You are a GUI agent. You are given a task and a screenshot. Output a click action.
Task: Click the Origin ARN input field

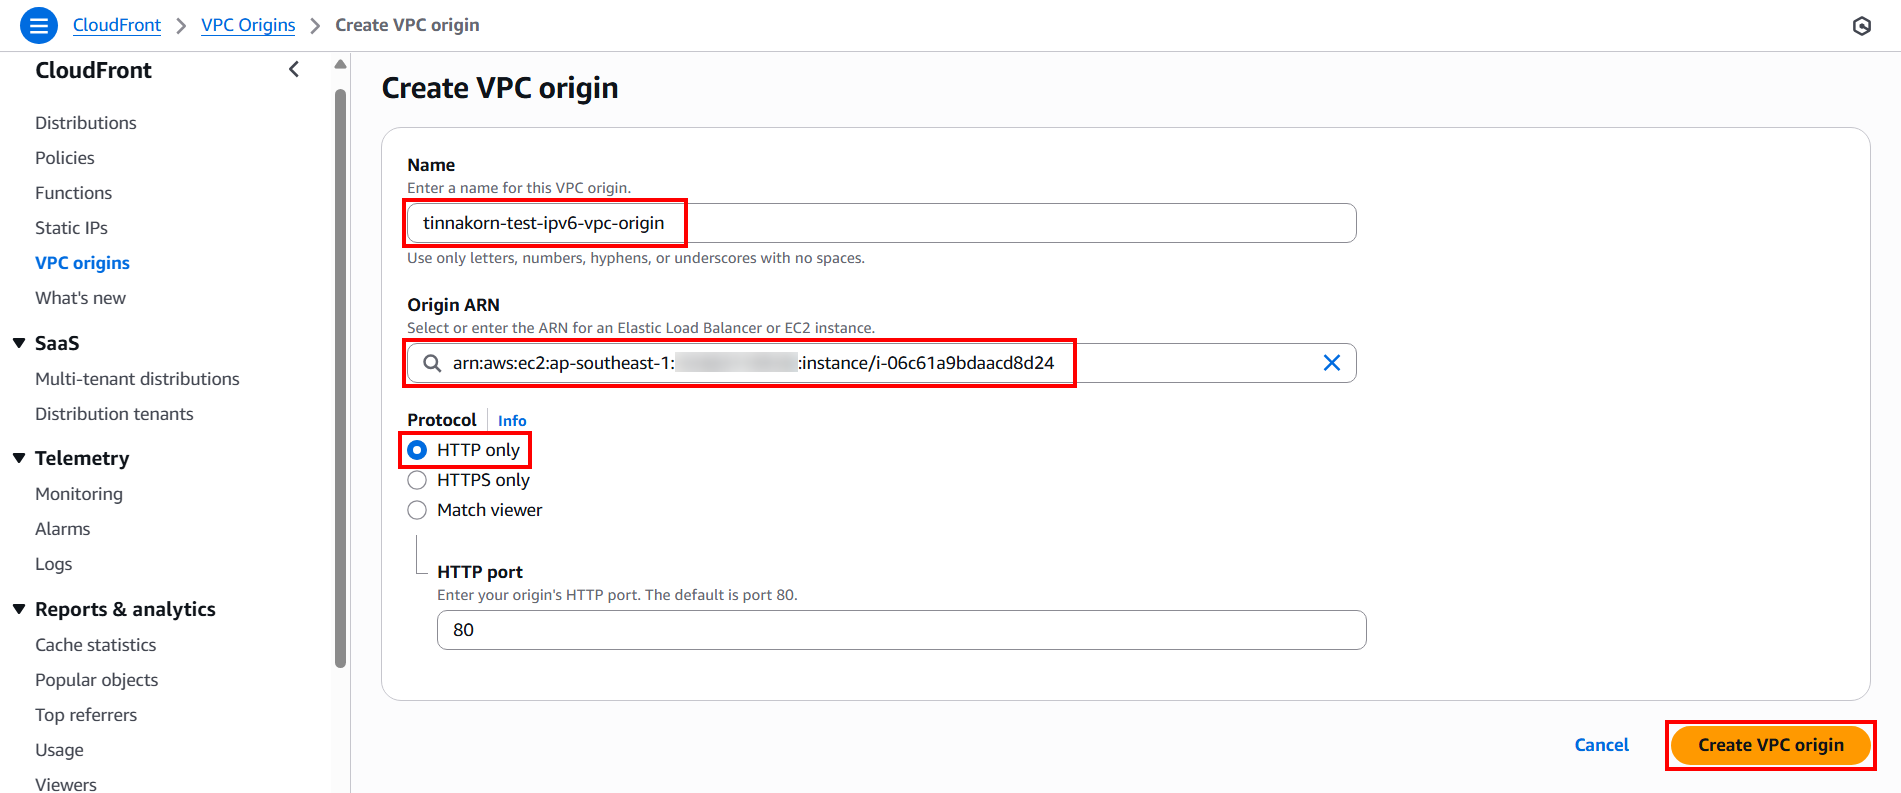881,363
